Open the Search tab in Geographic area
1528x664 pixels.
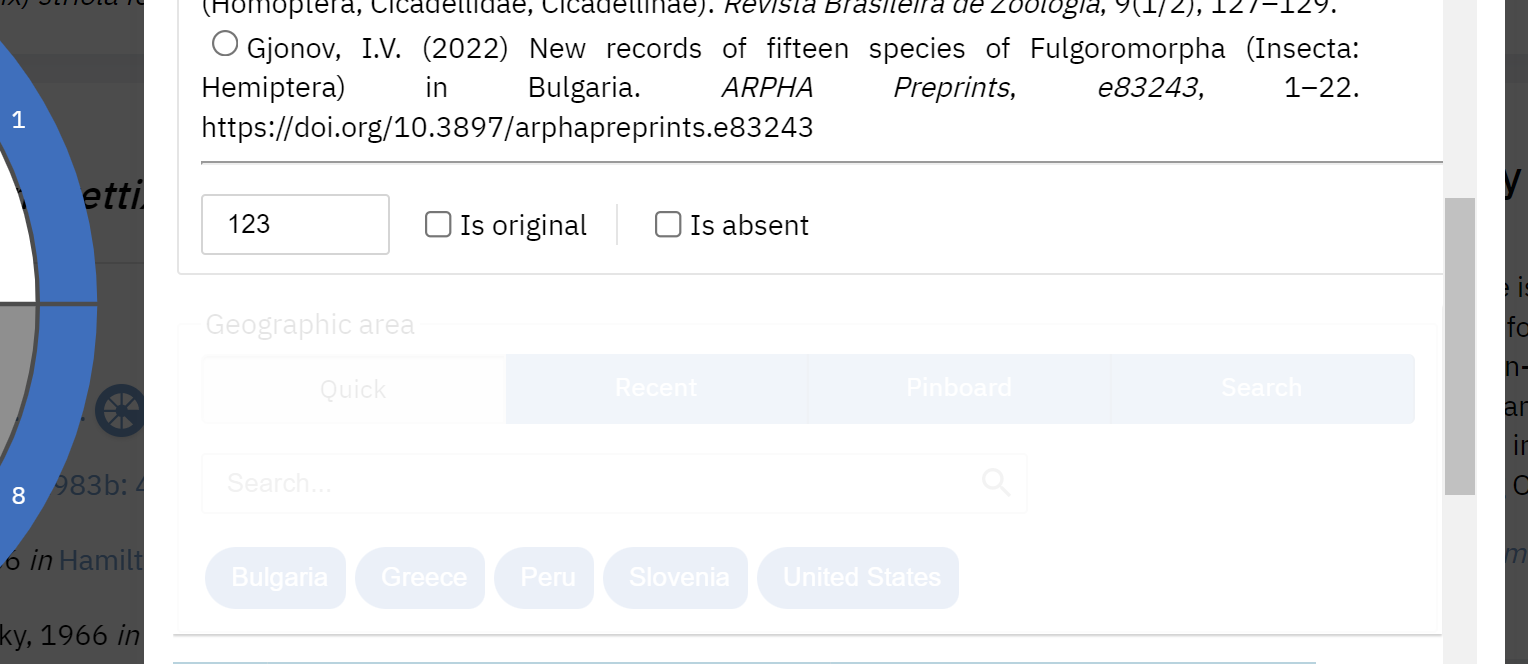(1261, 388)
